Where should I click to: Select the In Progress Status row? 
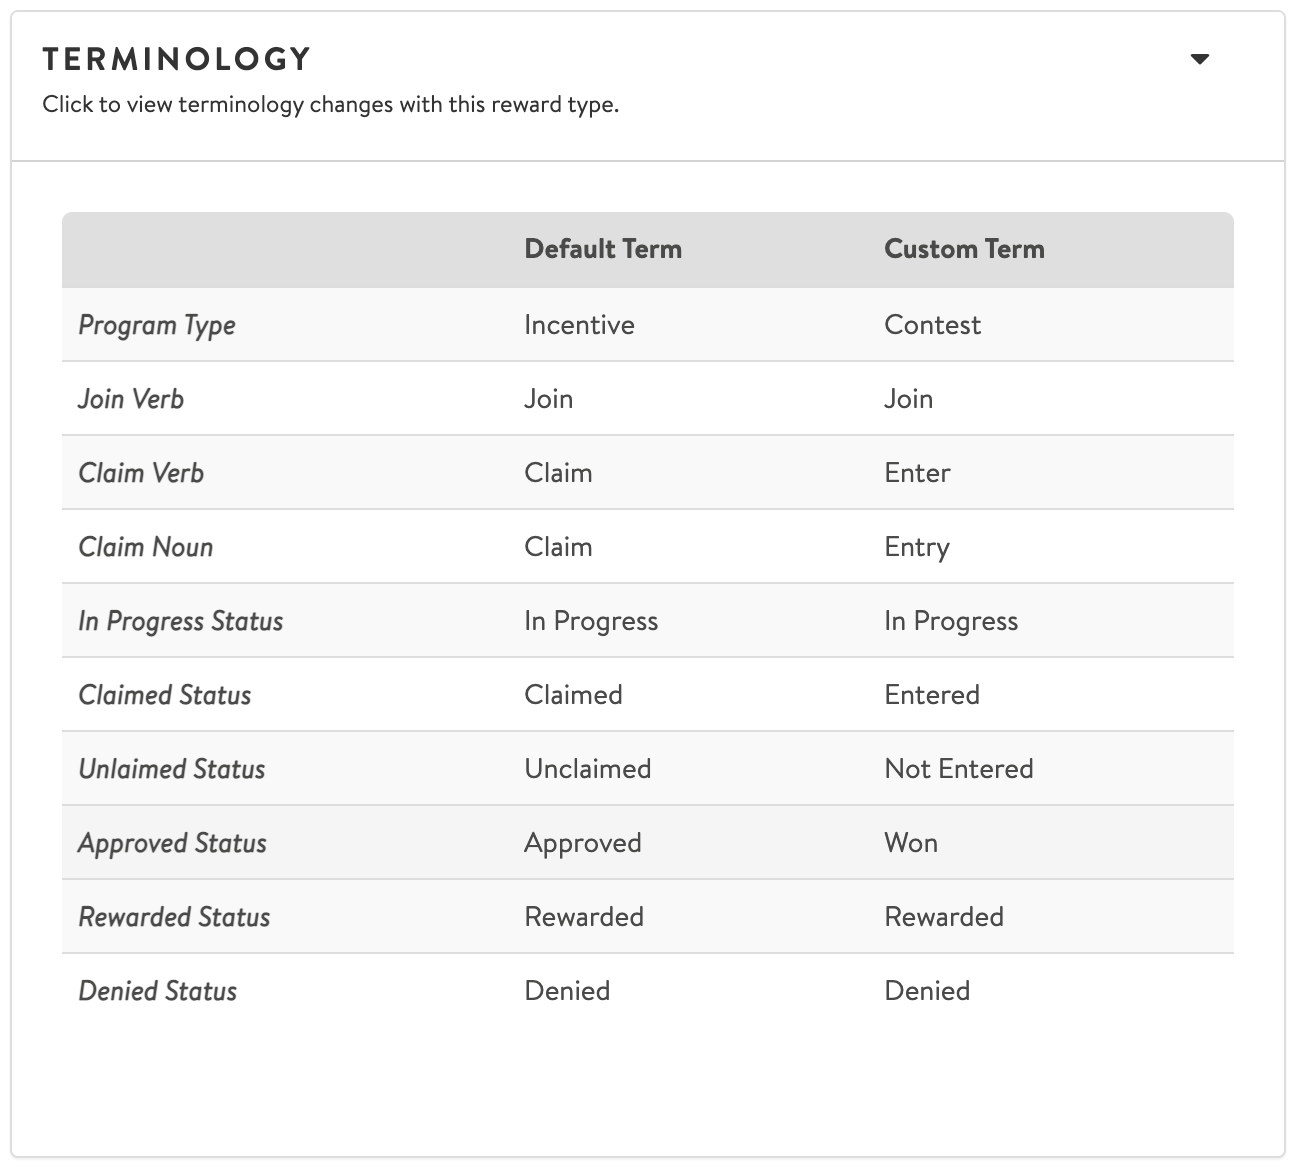pos(181,620)
